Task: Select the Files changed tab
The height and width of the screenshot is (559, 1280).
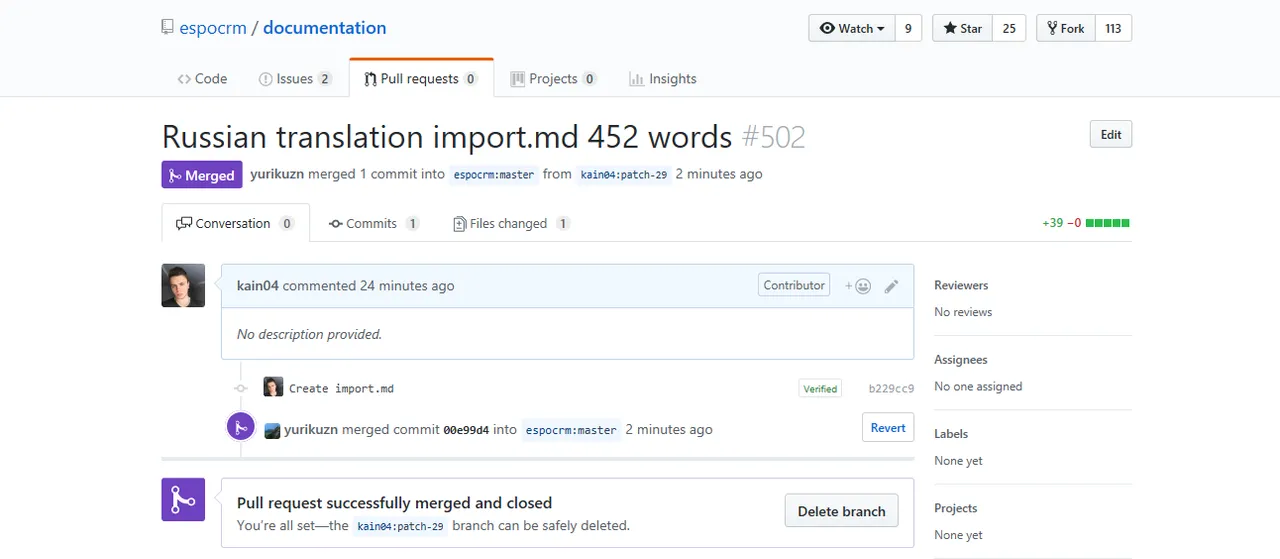Action: tap(511, 223)
